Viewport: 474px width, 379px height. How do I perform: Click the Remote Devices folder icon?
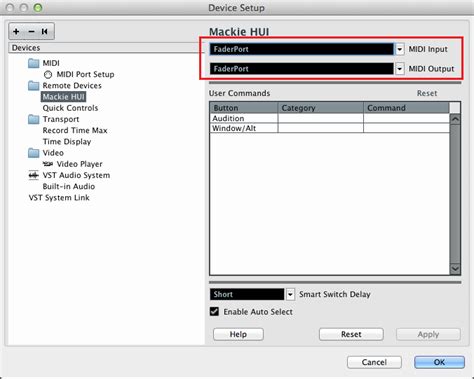(x=33, y=86)
